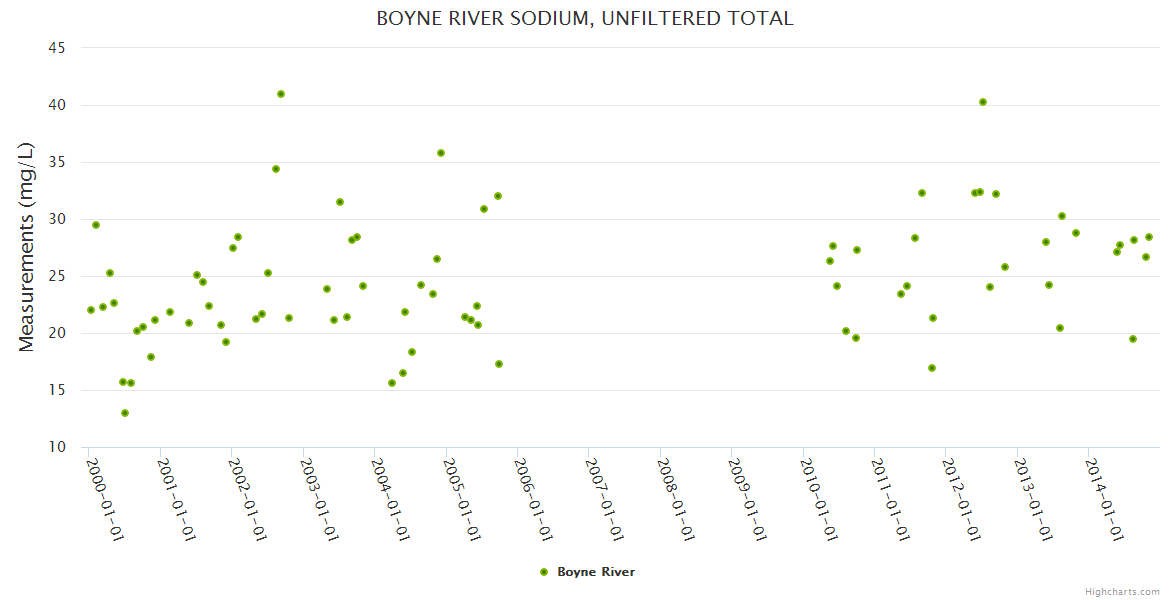Viewport: 1170px width, 600px height.
Task: Click the 2010-01-01 x-axis date label
Action: click(819, 498)
